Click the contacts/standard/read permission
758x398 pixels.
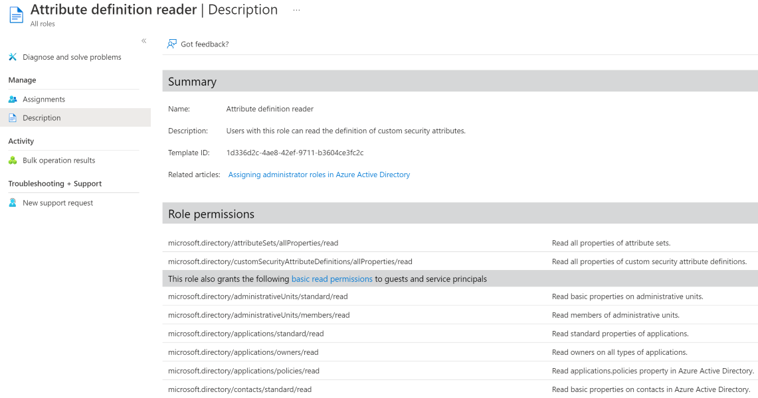[240, 389]
